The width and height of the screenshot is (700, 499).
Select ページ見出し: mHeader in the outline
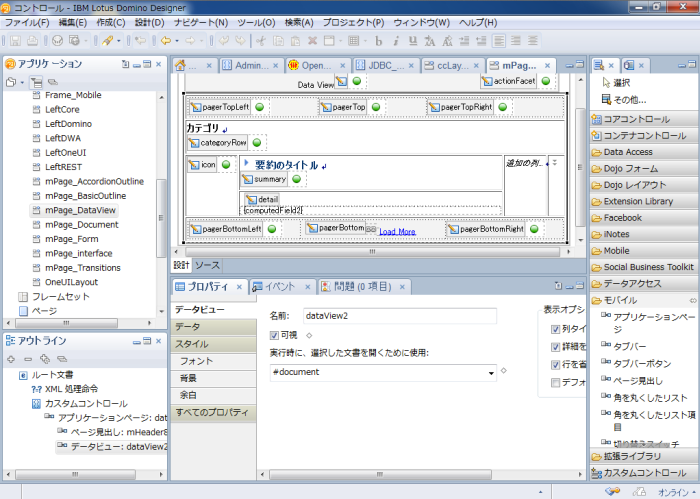[119, 432]
